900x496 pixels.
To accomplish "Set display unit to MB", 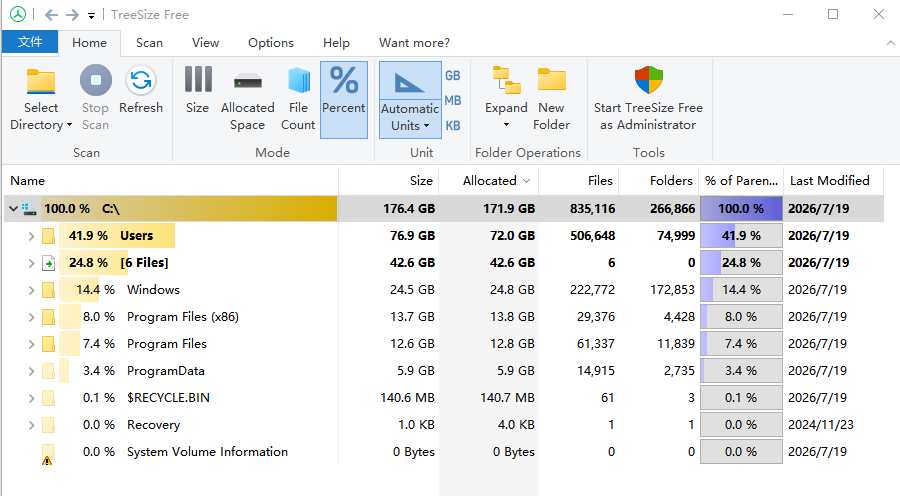I will [452, 100].
